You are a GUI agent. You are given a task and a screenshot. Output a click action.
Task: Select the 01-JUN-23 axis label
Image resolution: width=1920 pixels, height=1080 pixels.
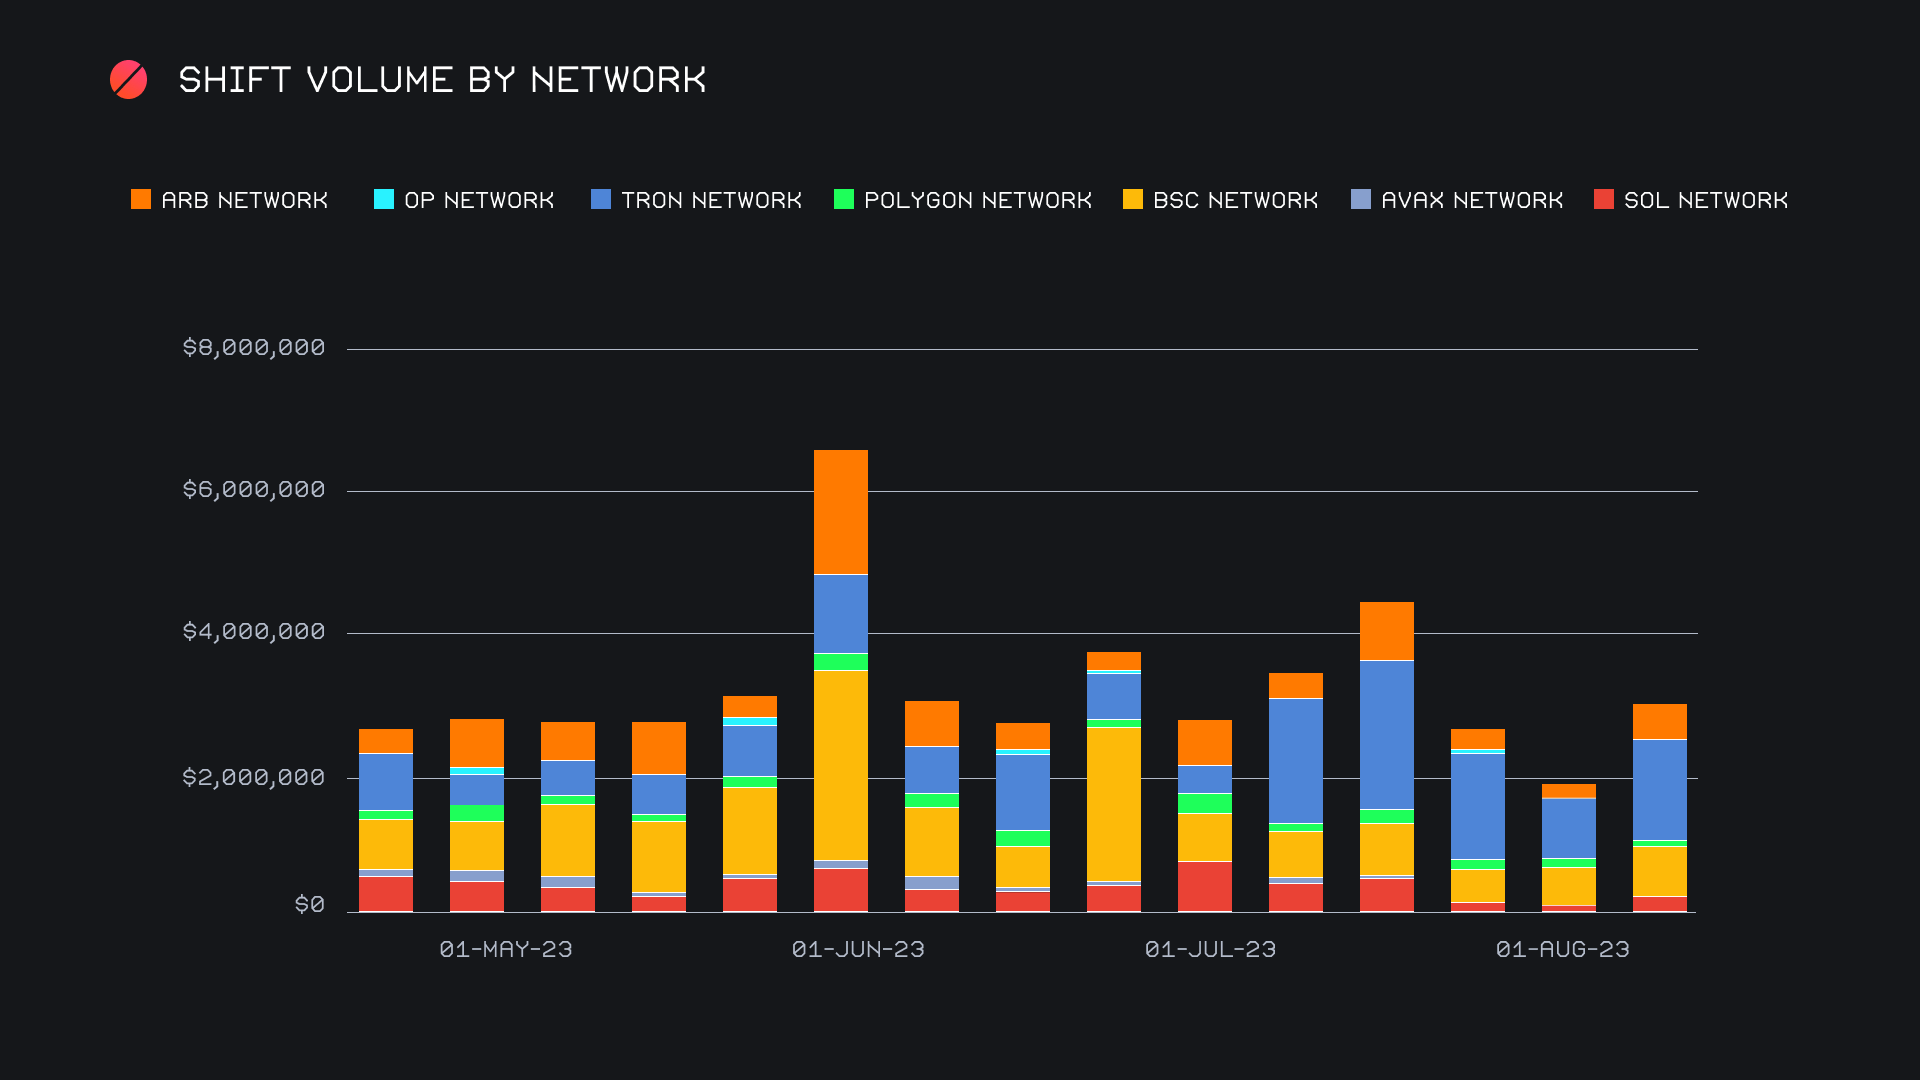(858, 949)
